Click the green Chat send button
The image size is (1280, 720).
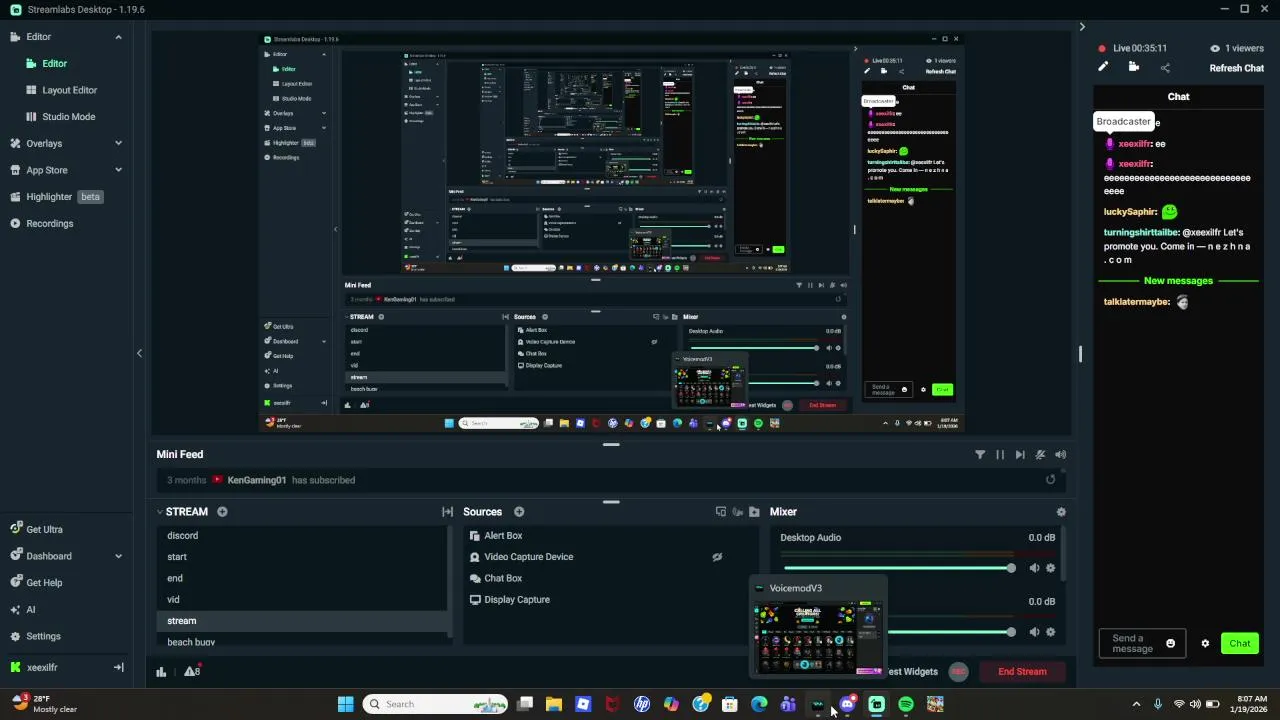click(1240, 644)
